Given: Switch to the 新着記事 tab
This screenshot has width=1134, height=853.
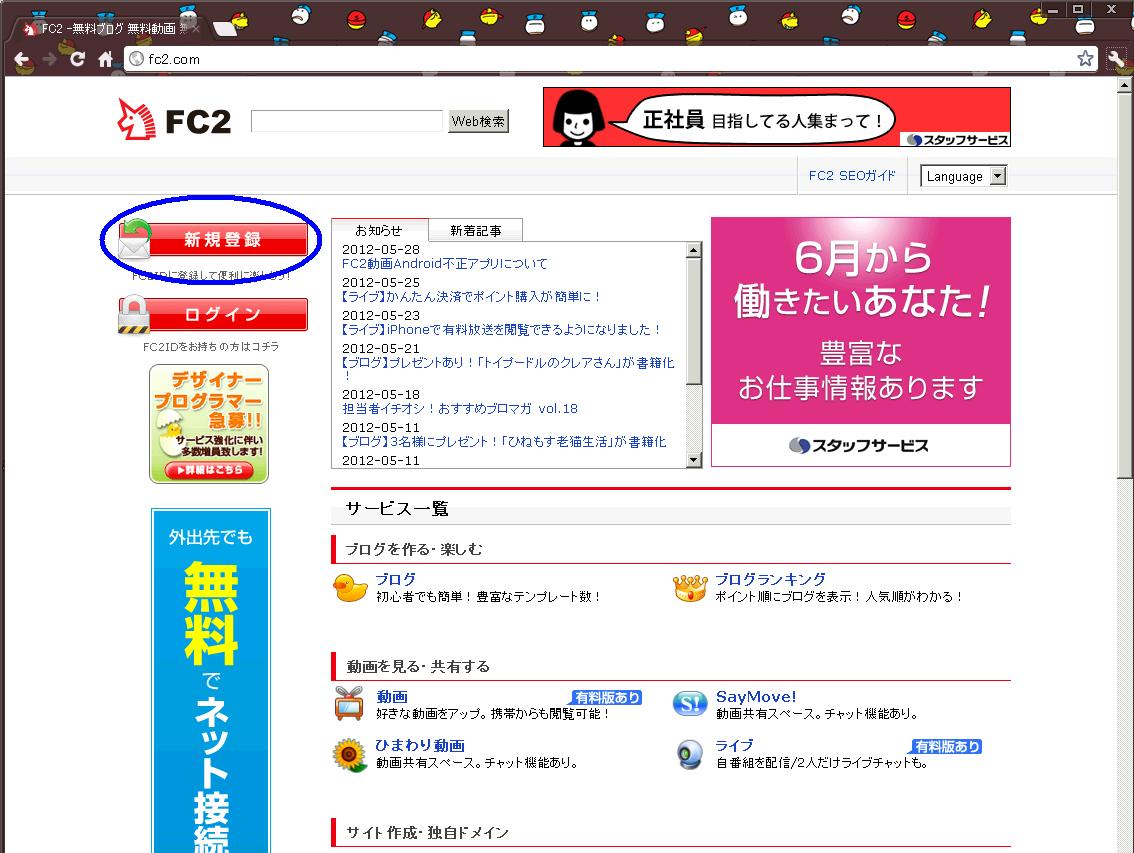Looking at the screenshot, I should pyautogui.click(x=476, y=231).
